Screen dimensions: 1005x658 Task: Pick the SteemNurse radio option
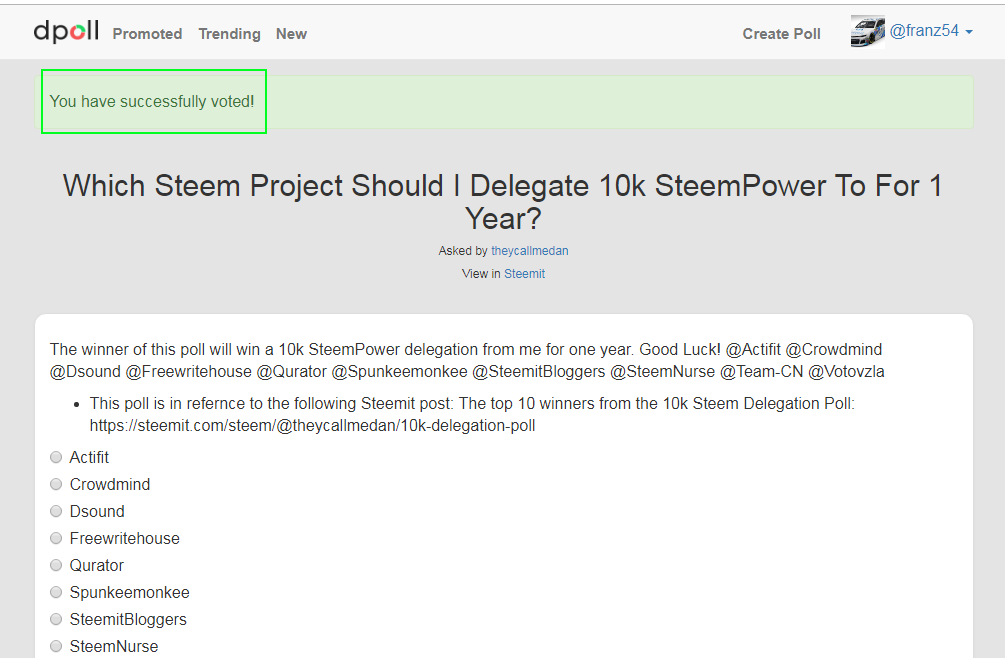click(x=56, y=646)
